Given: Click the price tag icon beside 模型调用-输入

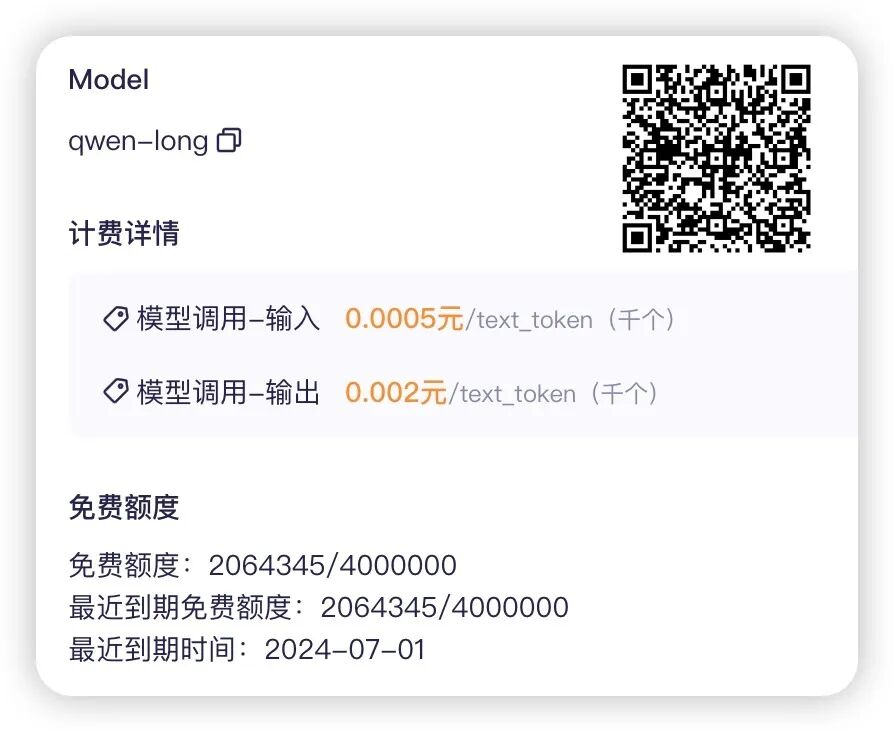Looking at the screenshot, I should (x=116, y=319).
